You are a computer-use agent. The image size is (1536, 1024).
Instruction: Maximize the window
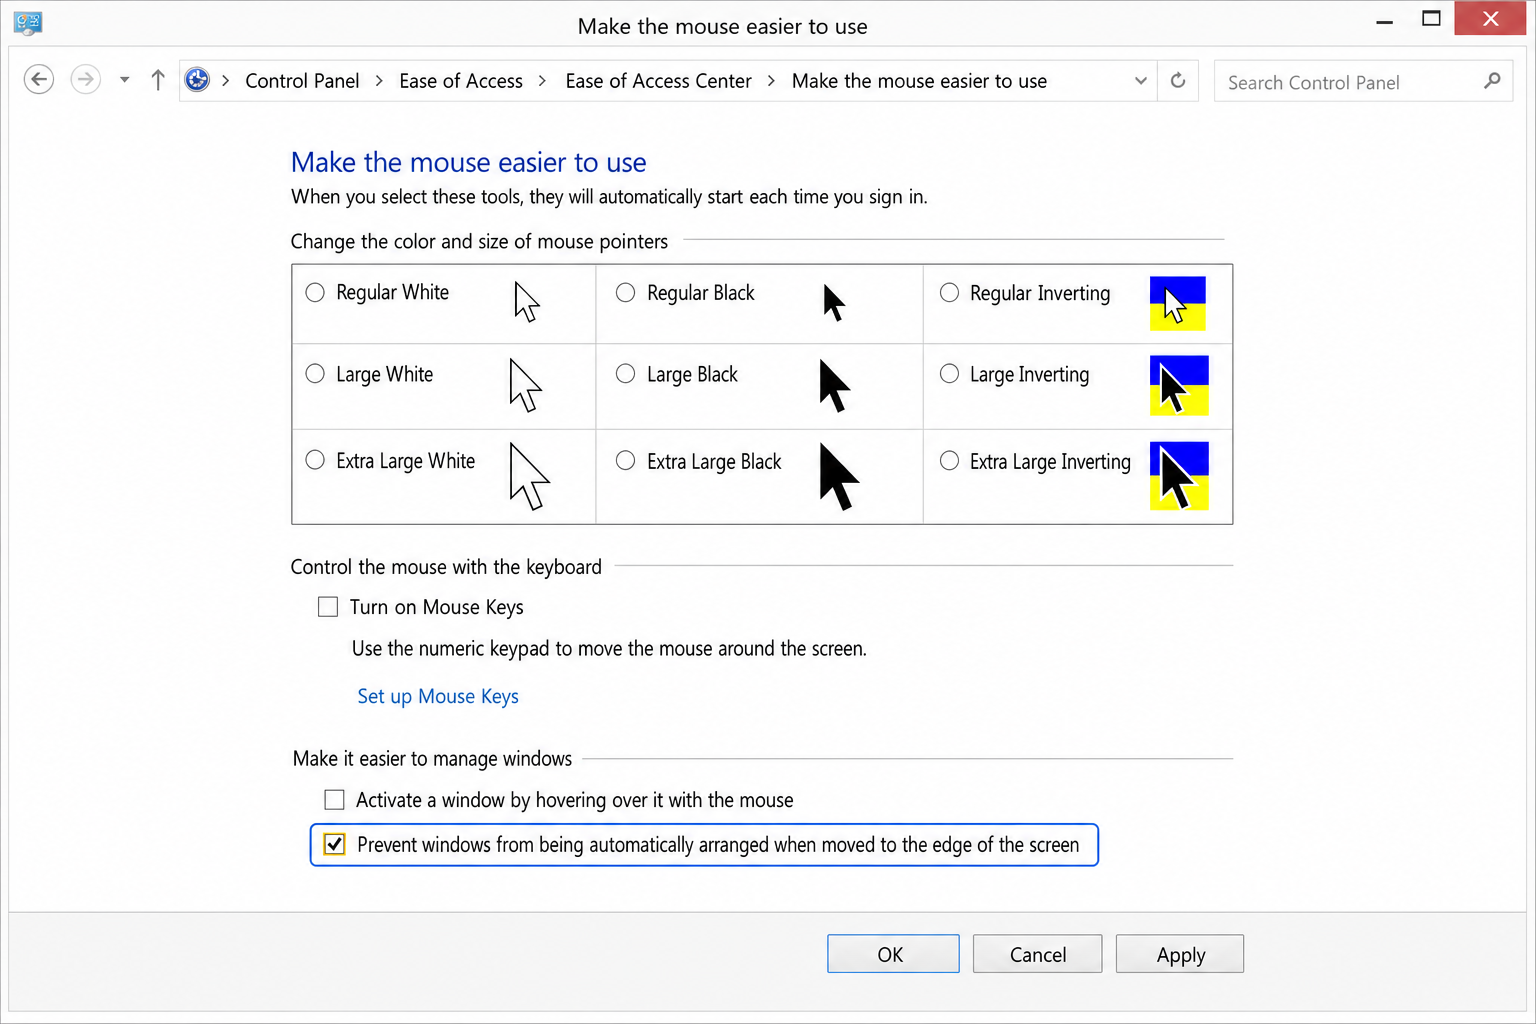[1432, 19]
